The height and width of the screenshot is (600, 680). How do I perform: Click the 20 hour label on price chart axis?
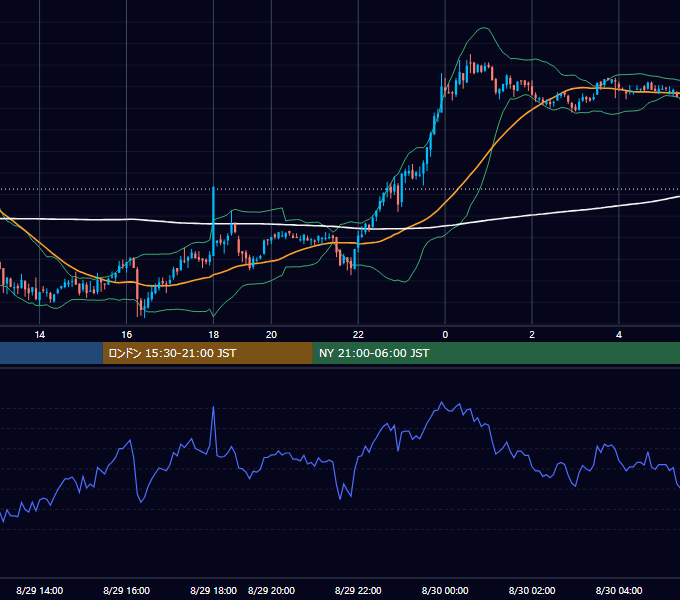pos(271,335)
